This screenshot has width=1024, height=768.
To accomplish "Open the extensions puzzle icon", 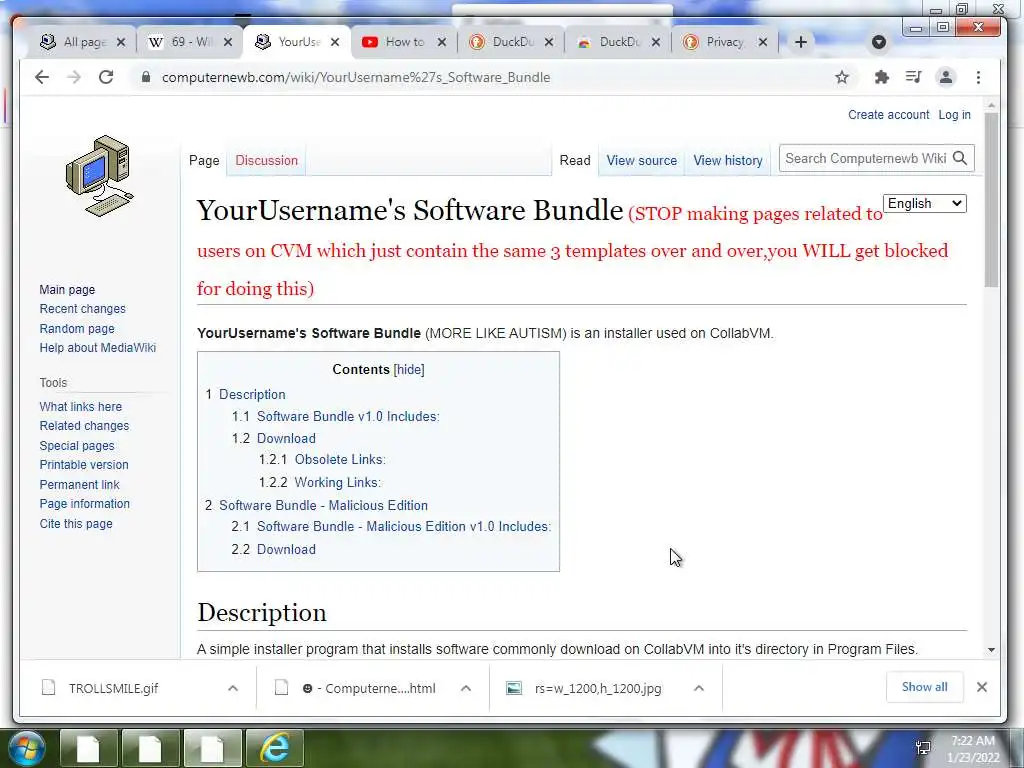I will pos(881,77).
